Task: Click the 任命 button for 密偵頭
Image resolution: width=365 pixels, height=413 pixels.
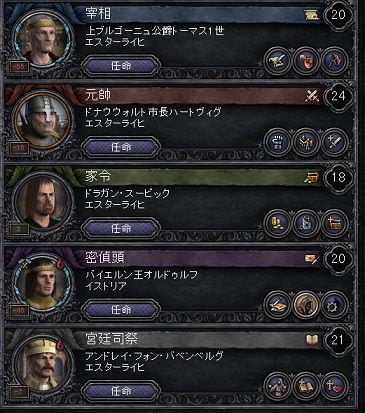Action: [121, 310]
